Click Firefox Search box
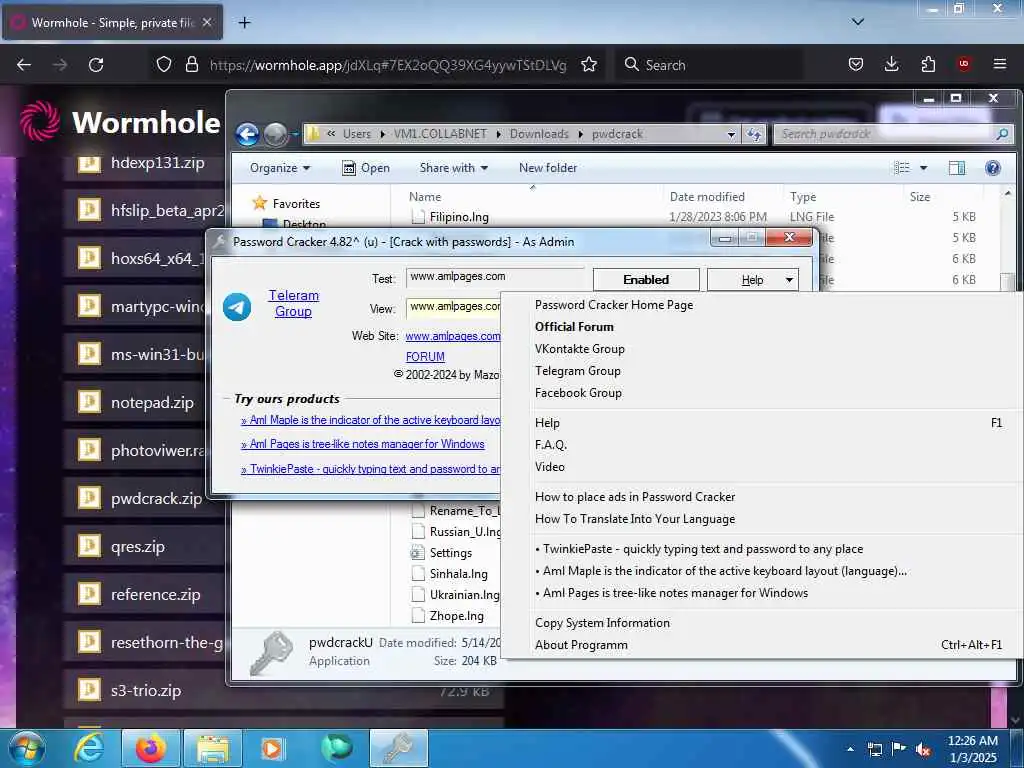Image resolution: width=1024 pixels, height=768 pixels. (709, 65)
